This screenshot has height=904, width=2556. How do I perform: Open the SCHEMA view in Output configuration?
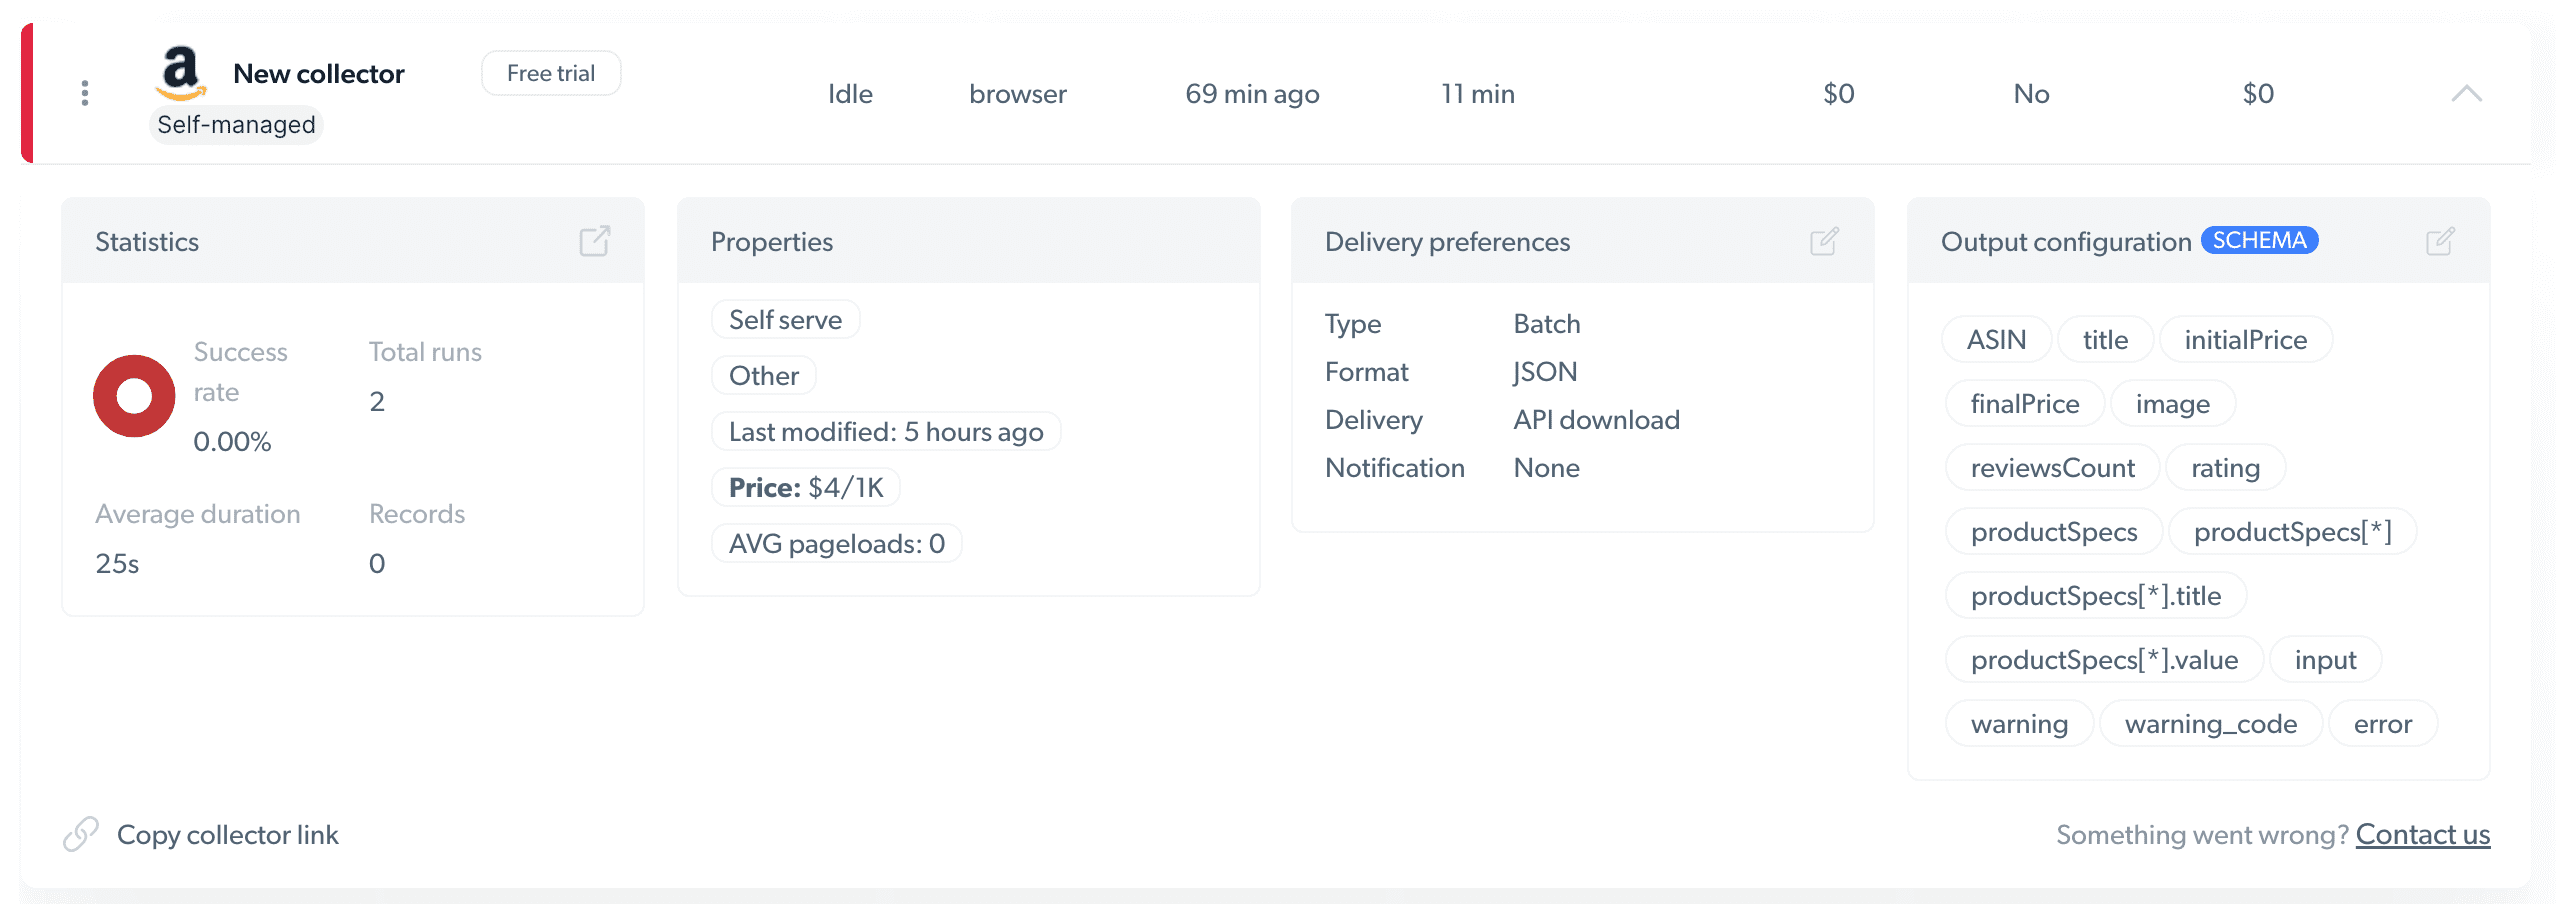click(2259, 240)
